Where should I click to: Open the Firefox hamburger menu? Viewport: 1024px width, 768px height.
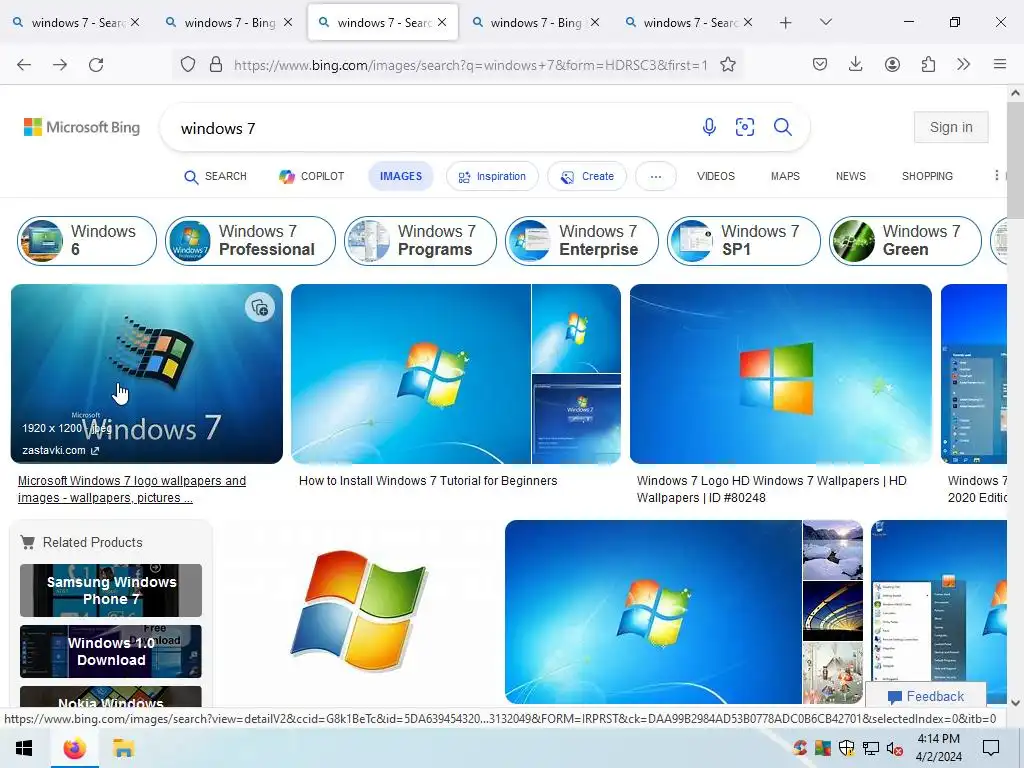[x=1000, y=65]
